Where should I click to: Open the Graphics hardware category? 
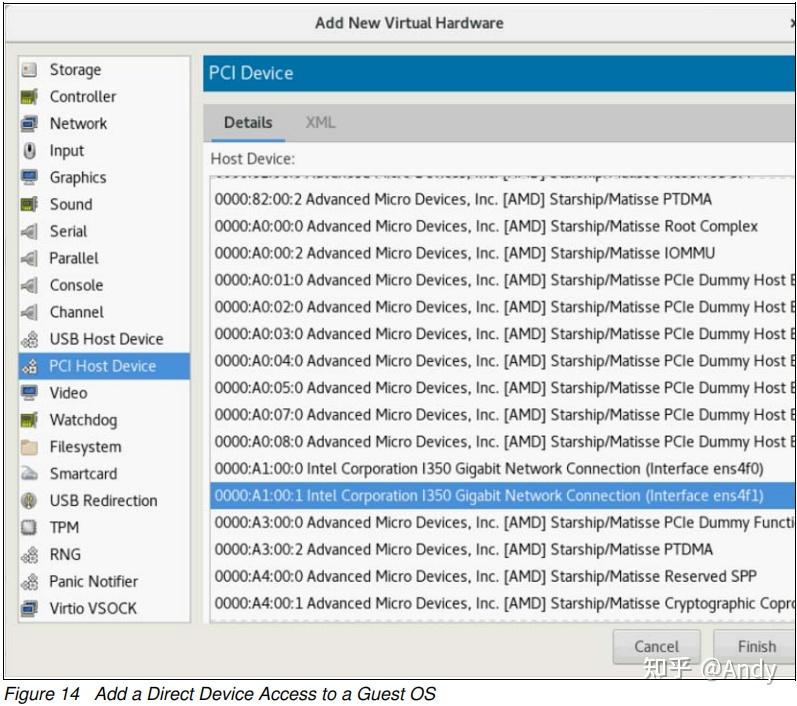(77, 177)
